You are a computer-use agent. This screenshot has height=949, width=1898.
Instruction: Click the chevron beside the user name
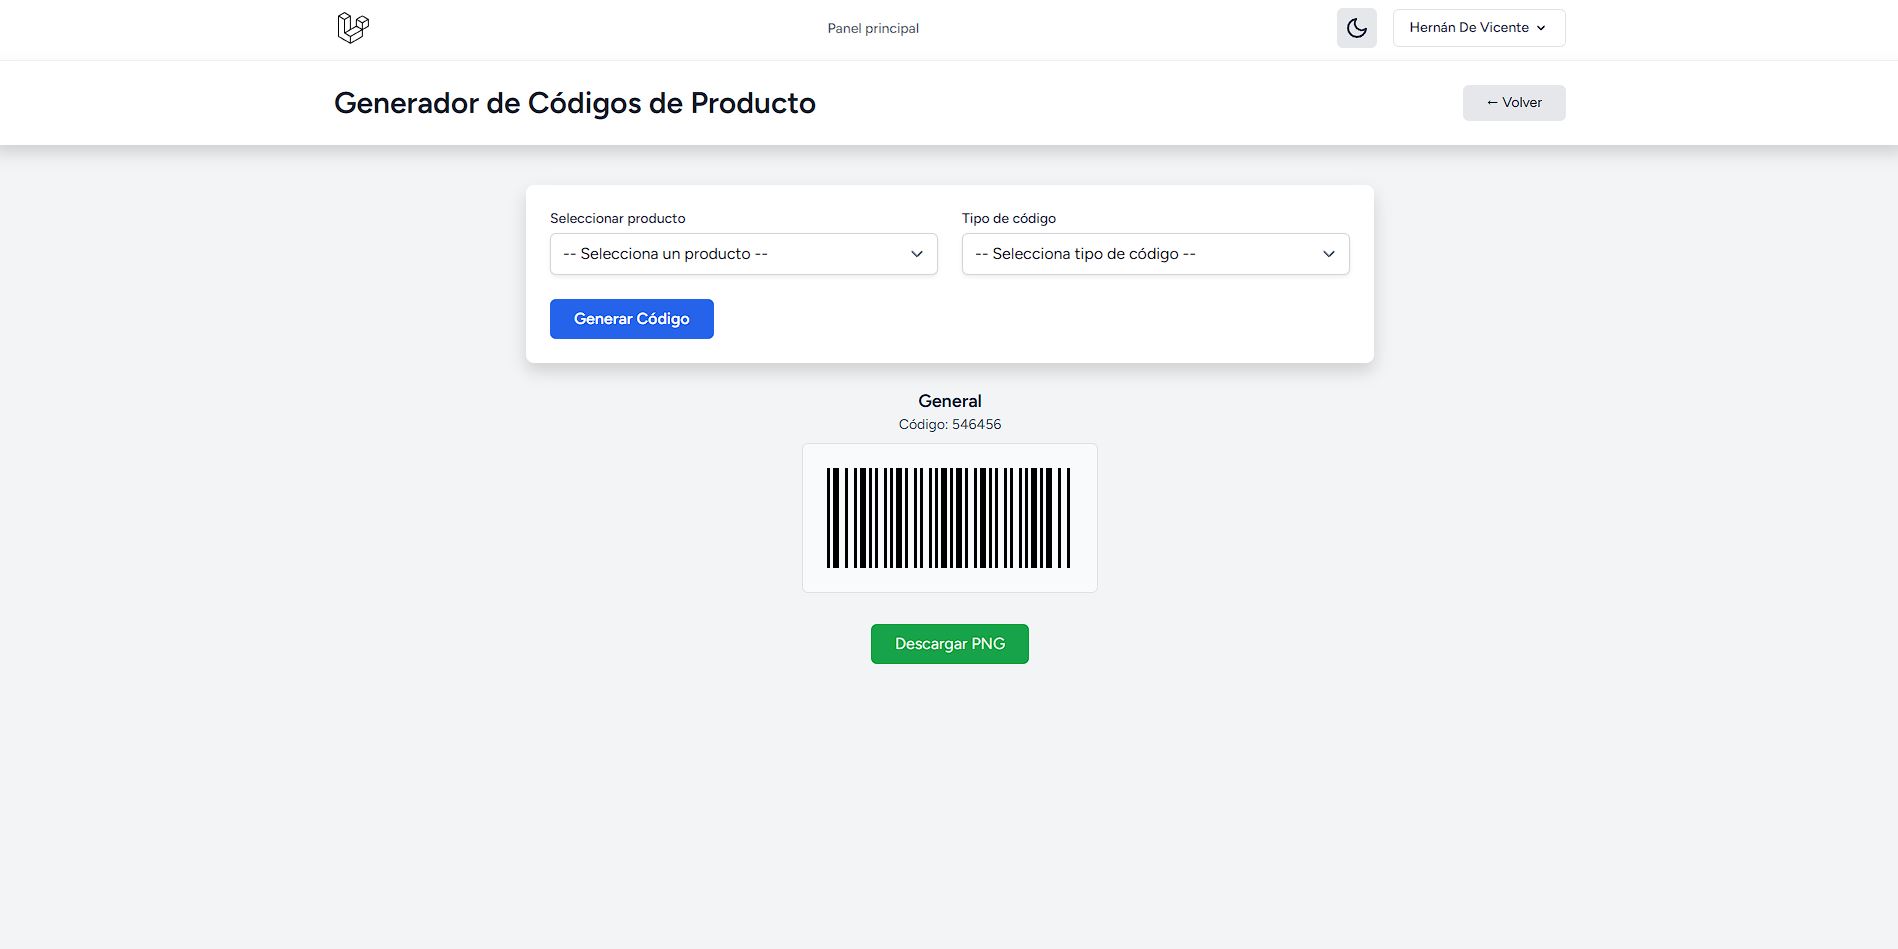click(1541, 28)
